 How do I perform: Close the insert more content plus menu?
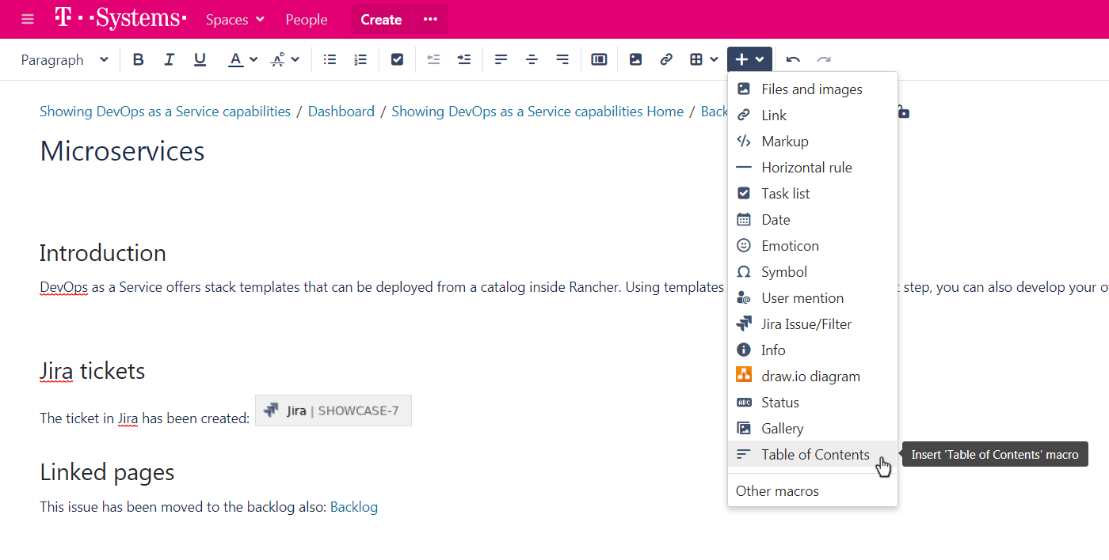[749, 60]
